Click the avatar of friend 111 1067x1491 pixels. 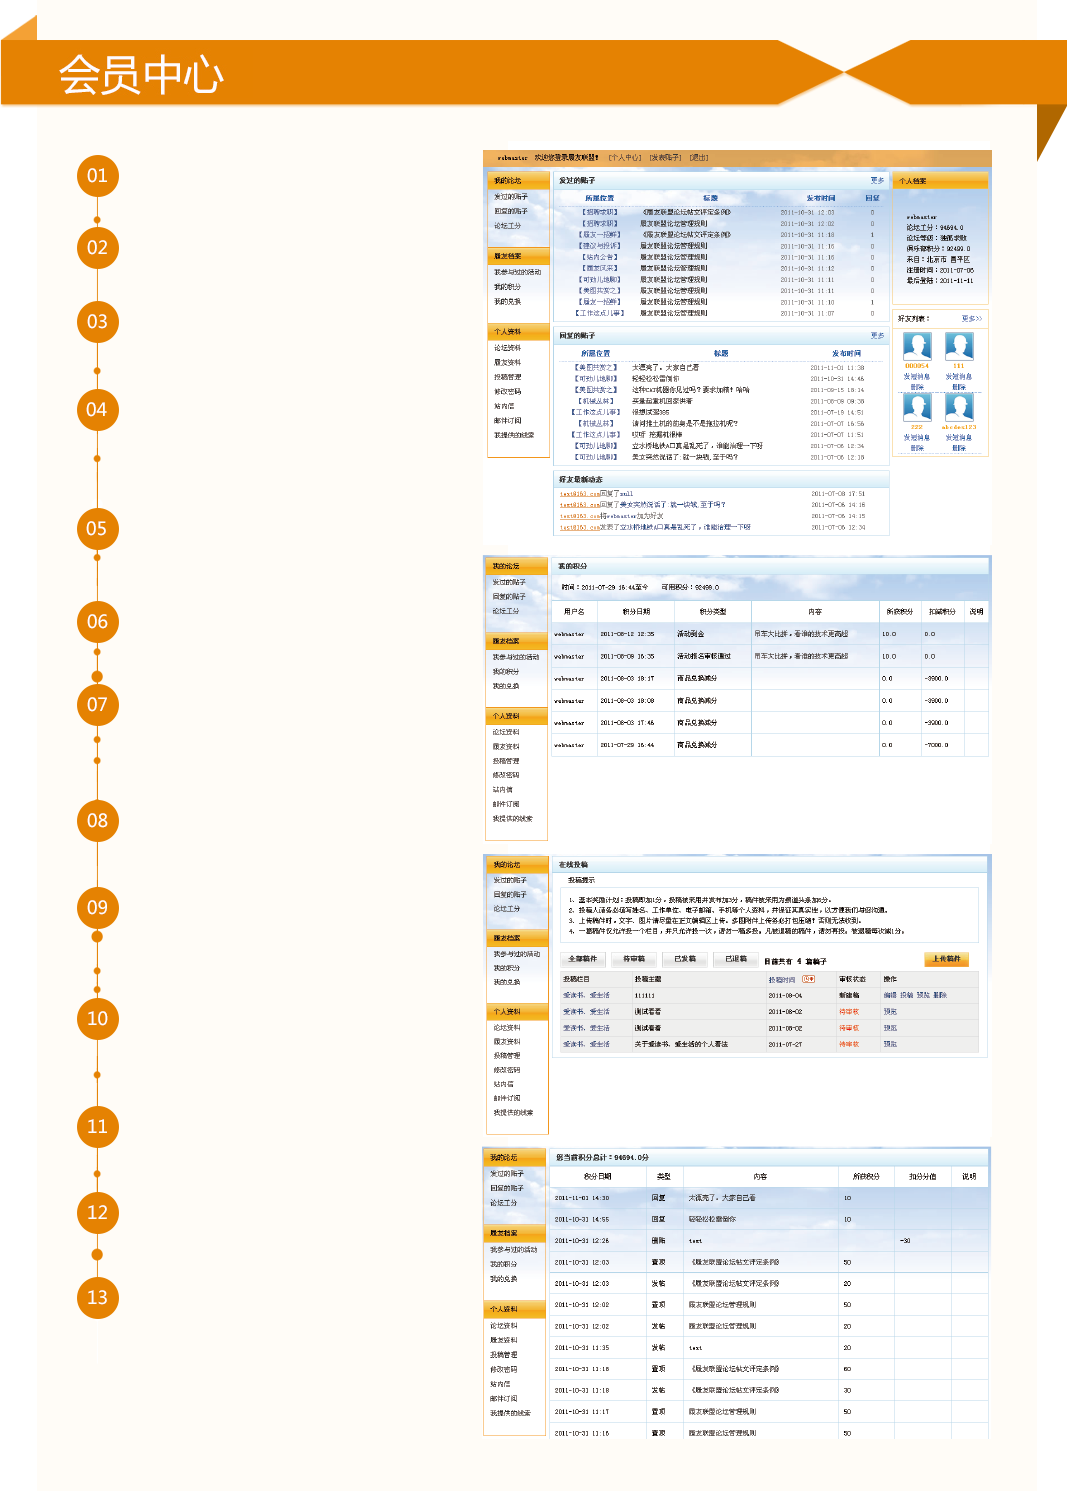[x=959, y=346]
